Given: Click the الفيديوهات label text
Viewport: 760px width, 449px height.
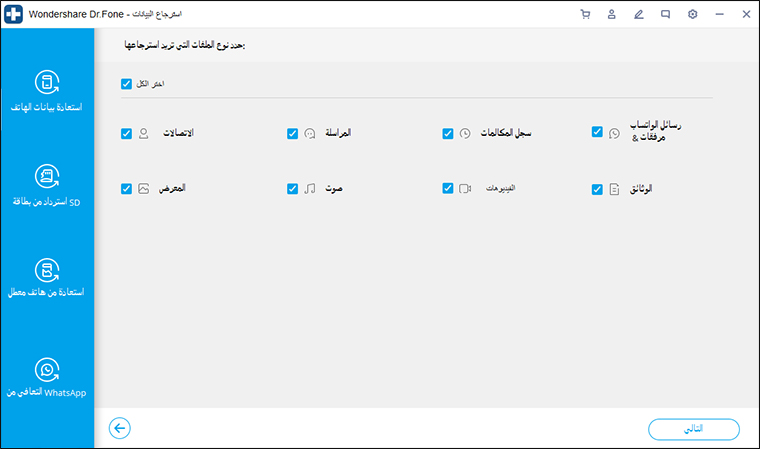Looking at the screenshot, I should point(501,188).
